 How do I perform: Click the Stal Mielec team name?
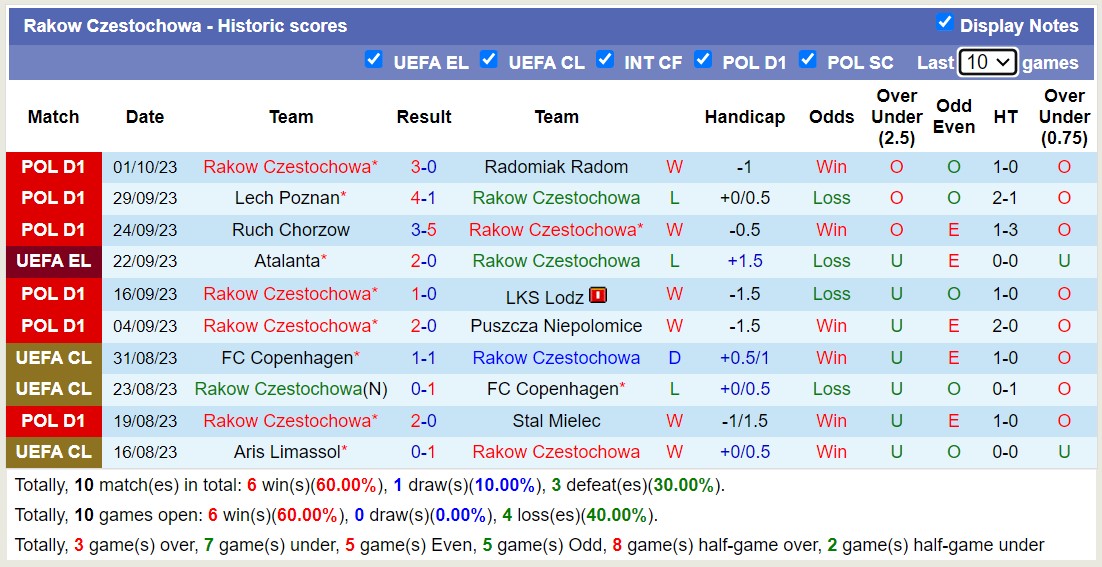[x=557, y=421]
